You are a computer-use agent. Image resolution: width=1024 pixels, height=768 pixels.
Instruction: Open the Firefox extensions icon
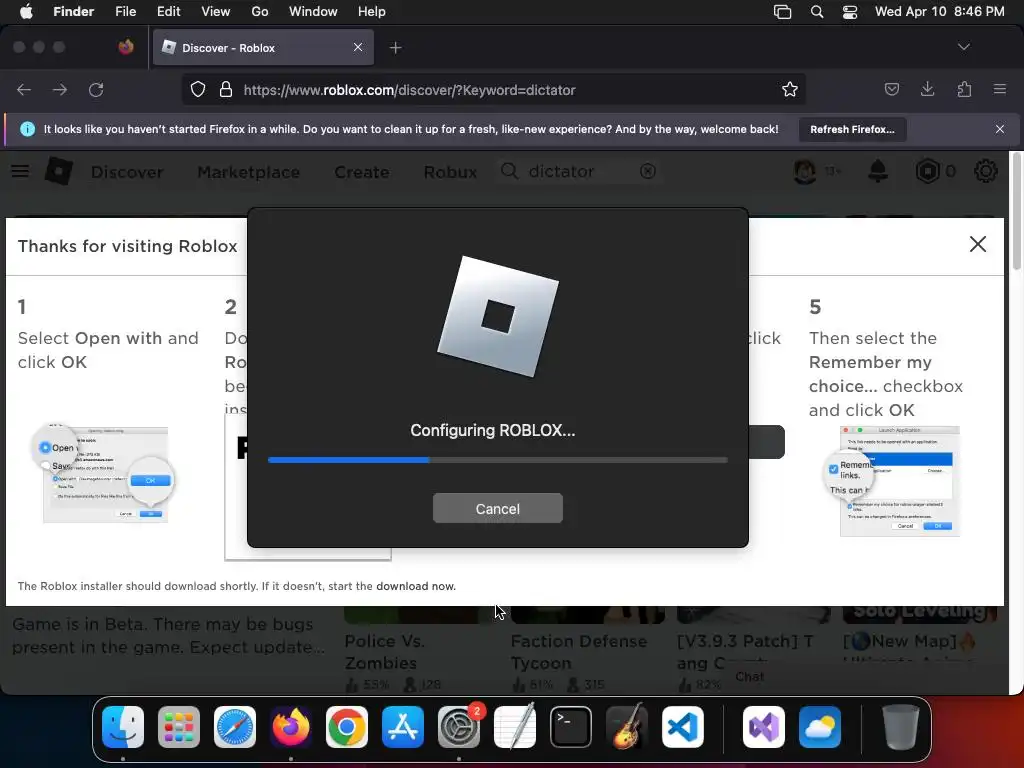pos(964,89)
